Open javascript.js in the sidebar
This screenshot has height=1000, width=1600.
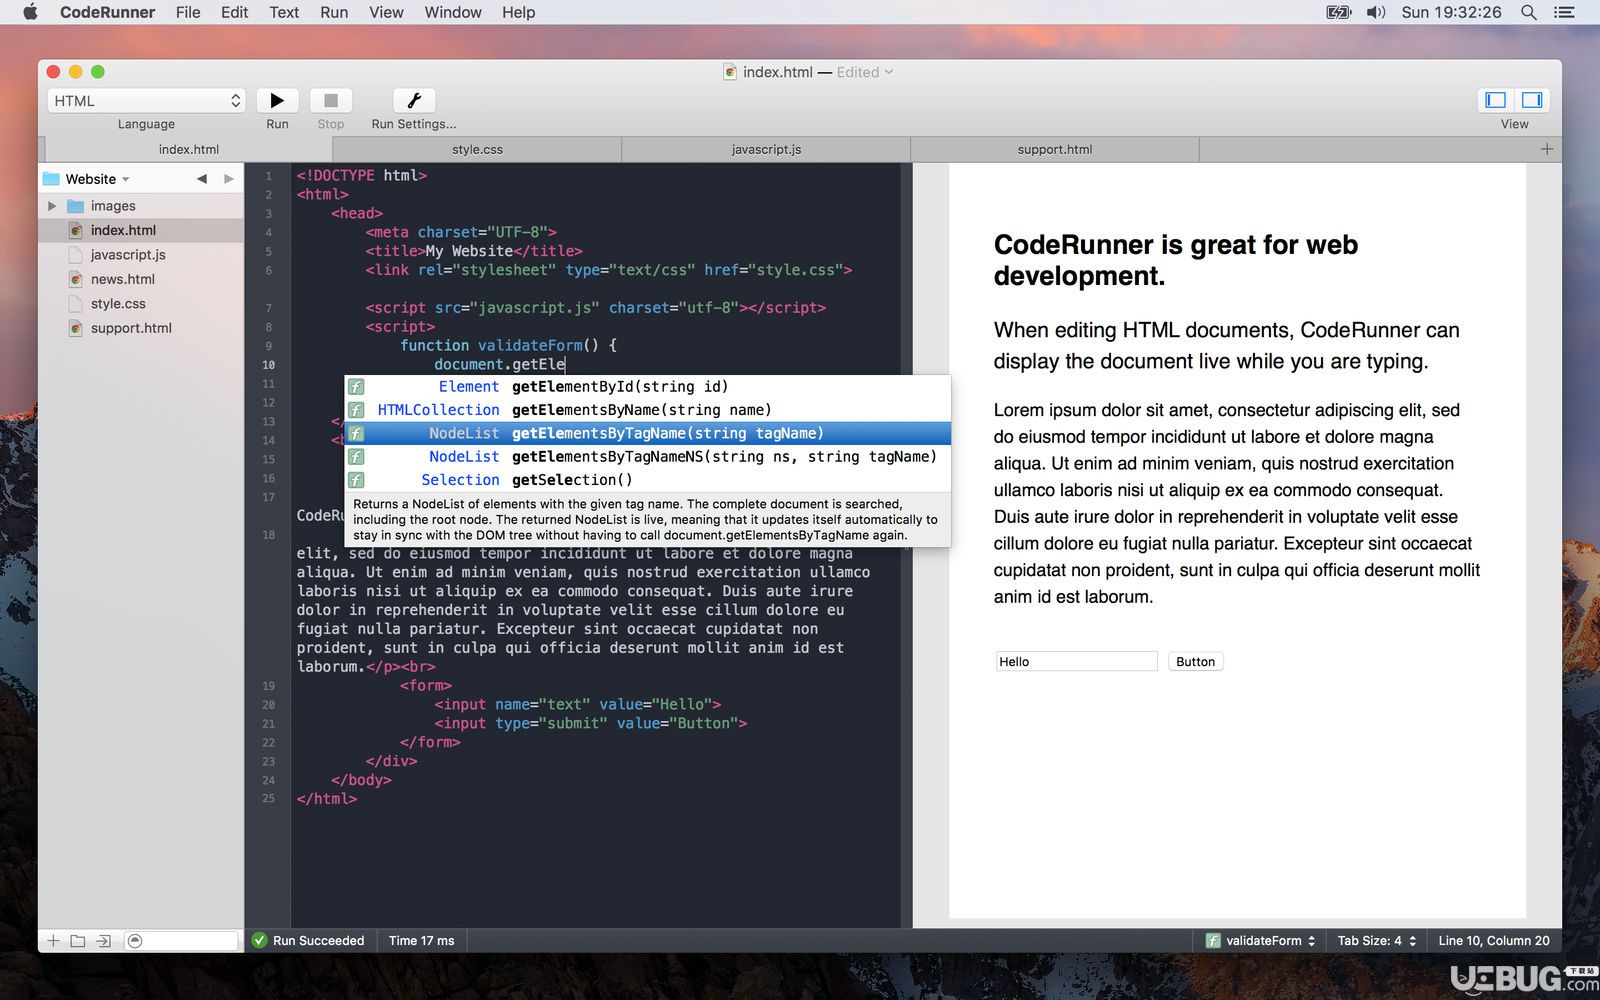[x=141, y=255]
